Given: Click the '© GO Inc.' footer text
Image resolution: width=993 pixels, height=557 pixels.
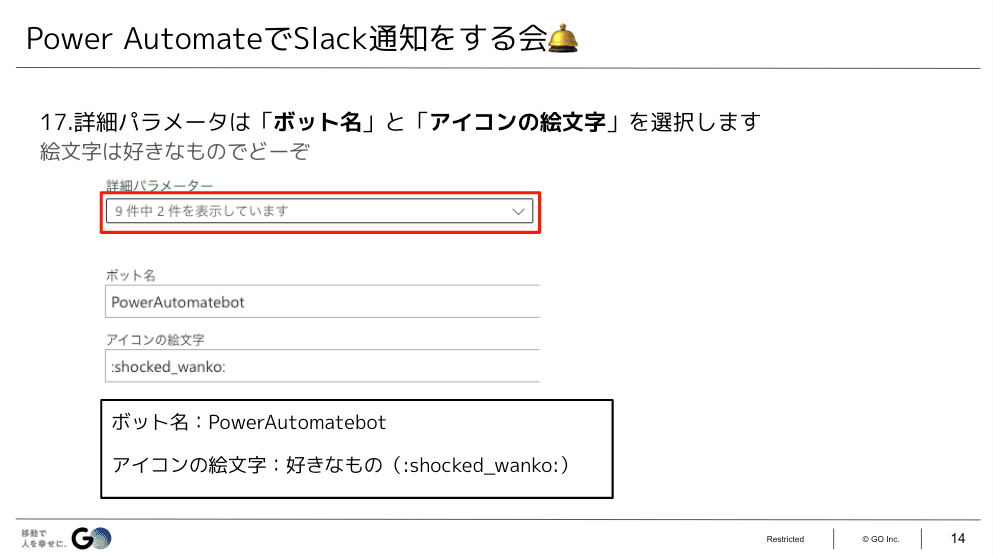Looking at the screenshot, I should coord(880,539).
